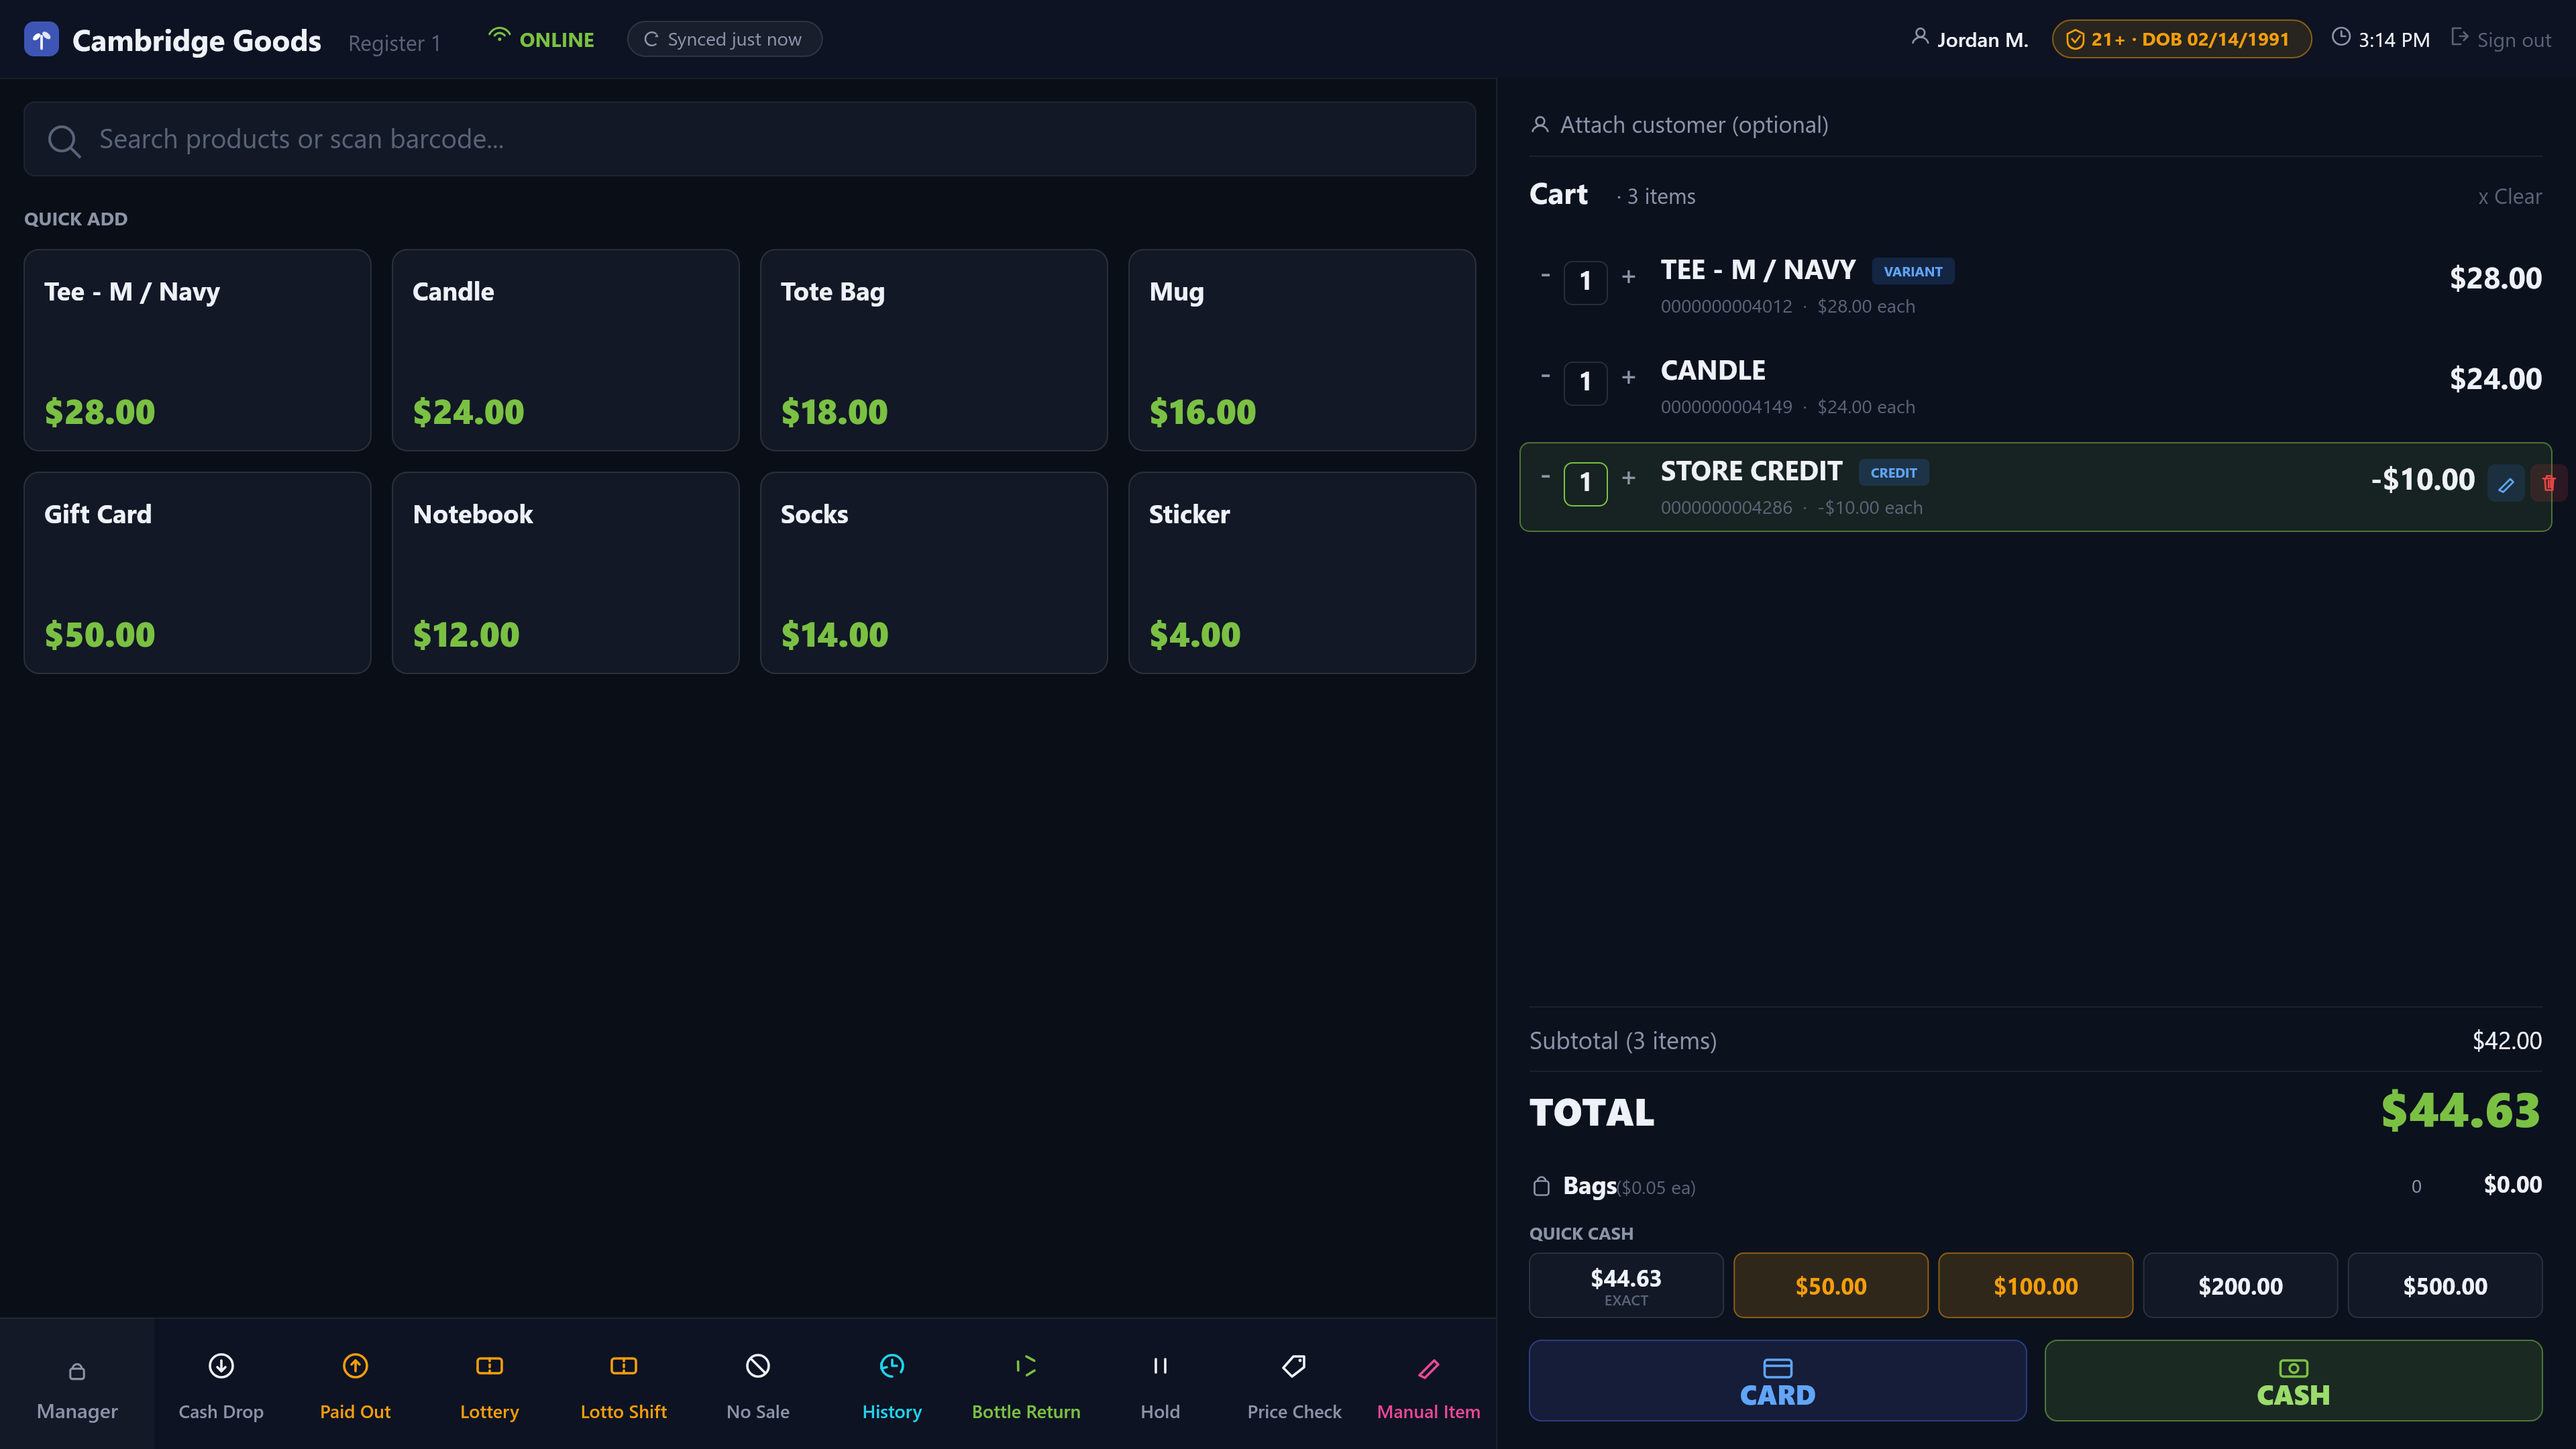The image size is (2576, 1449).
Task: Click the Register 1 label
Action: point(394,43)
